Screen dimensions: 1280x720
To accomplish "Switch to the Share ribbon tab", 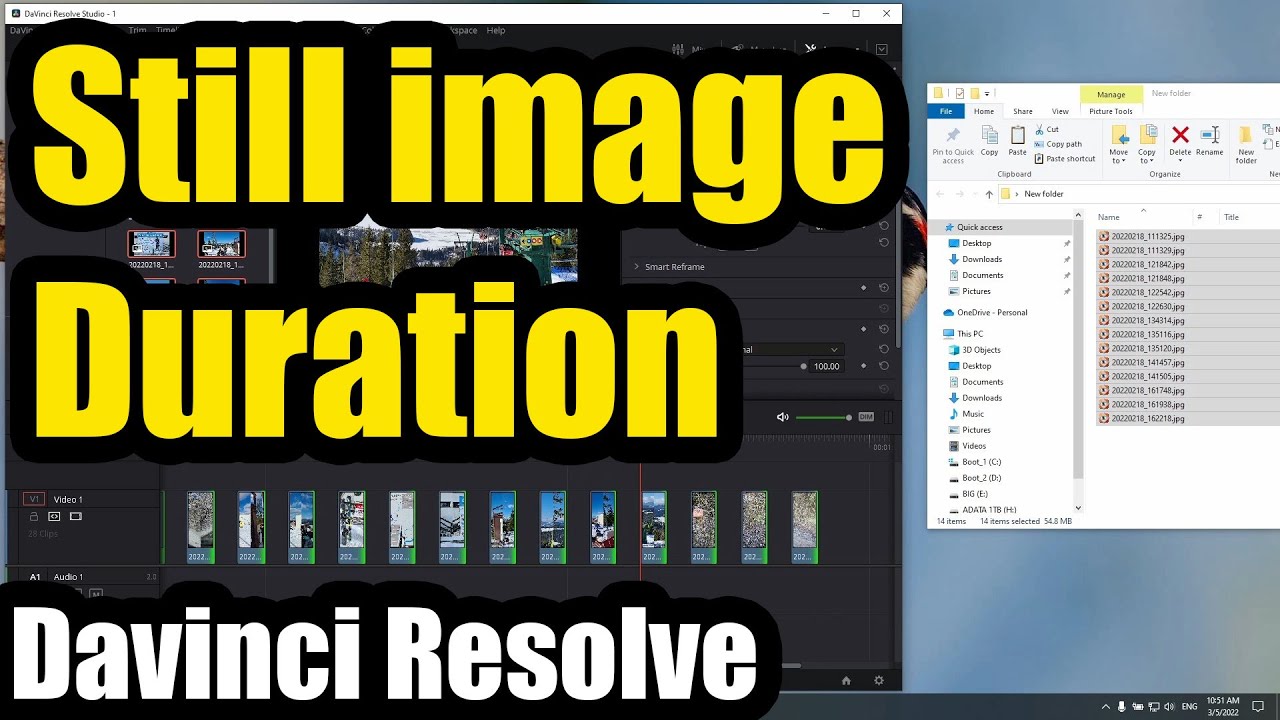I will (x=1023, y=111).
